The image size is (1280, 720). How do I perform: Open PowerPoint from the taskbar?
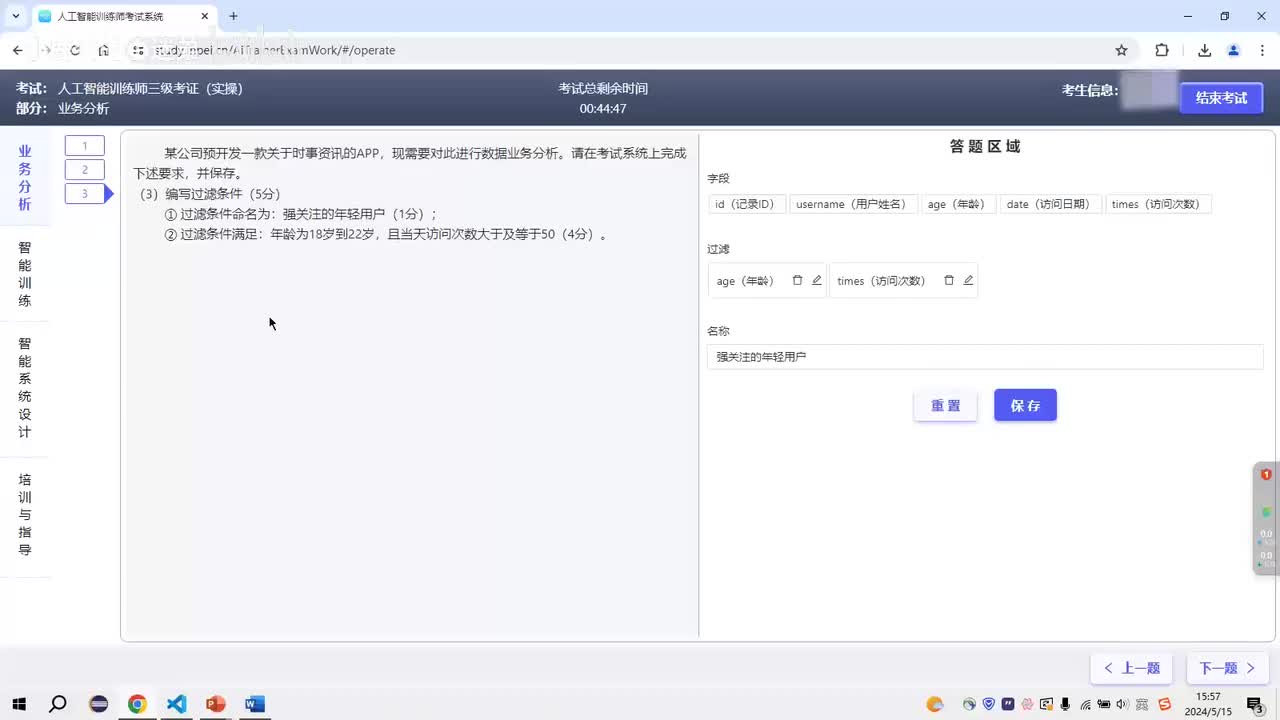(215, 704)
